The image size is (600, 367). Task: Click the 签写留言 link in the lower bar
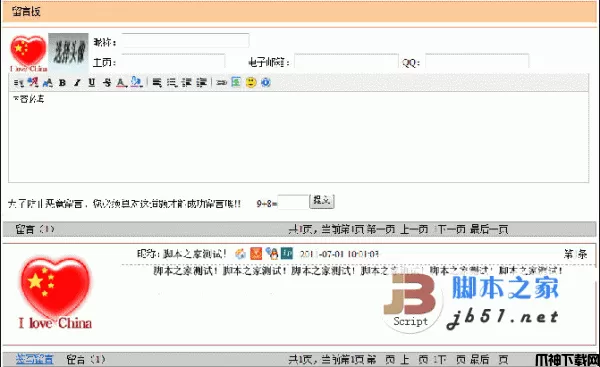pos(35,359)
